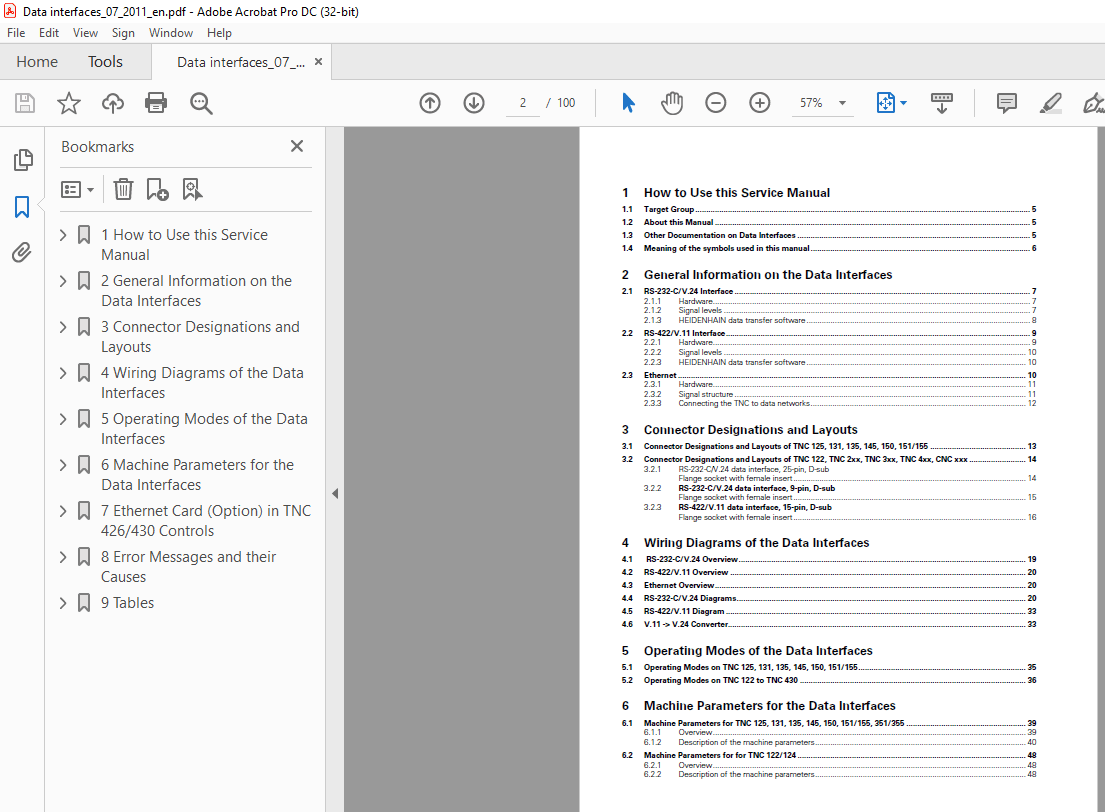Zoom in with the plus button
1105x812 pixels.
tap(759, 102)
